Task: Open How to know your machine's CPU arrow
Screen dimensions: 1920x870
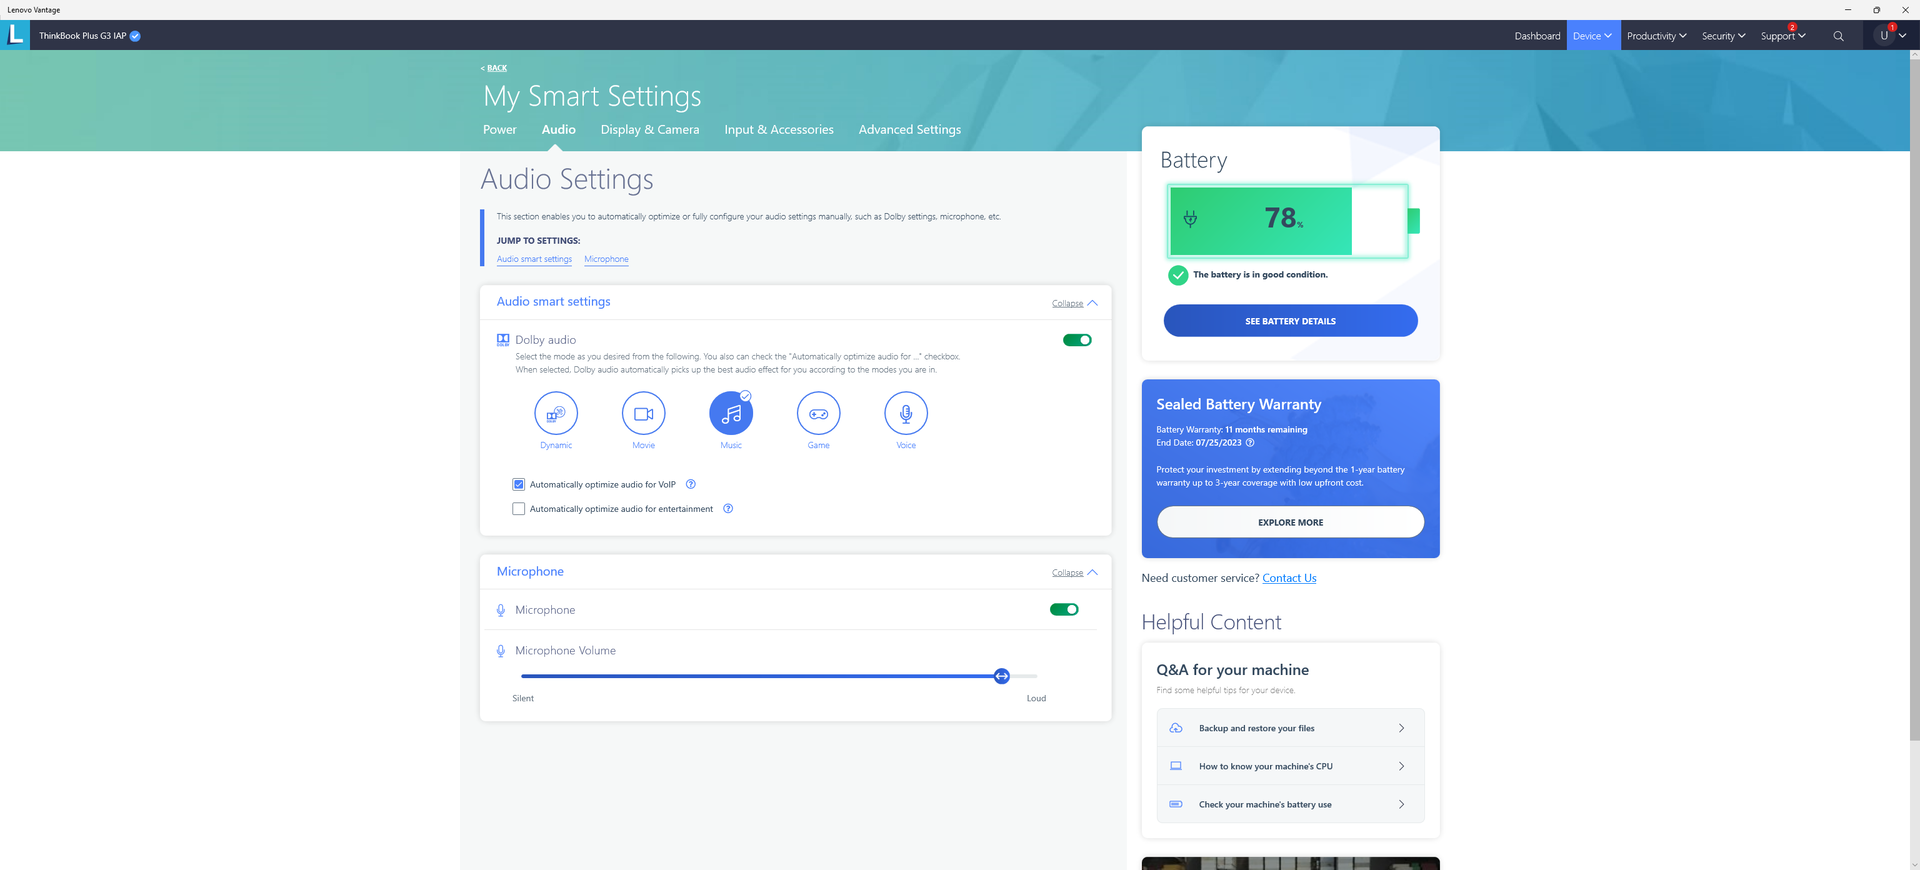Action: tap(1401, 766)
